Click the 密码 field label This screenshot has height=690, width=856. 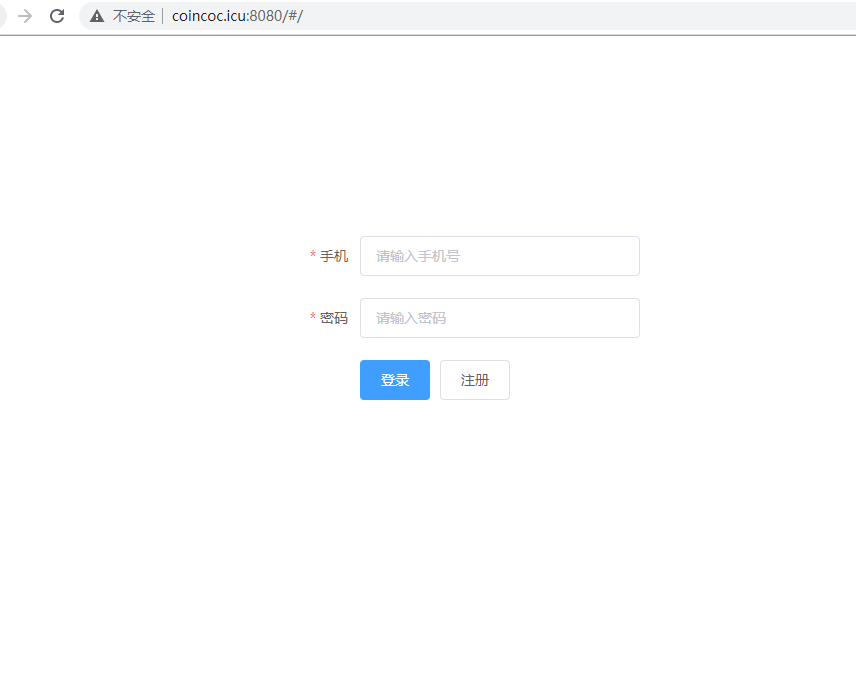tap(334, 318)
